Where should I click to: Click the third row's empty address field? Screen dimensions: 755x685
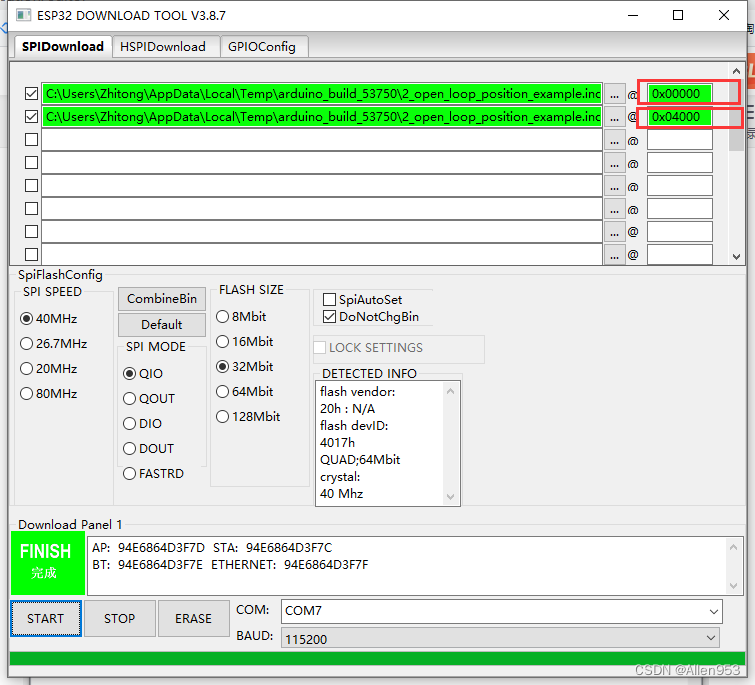pyautogui.click(x=679, y=140)
